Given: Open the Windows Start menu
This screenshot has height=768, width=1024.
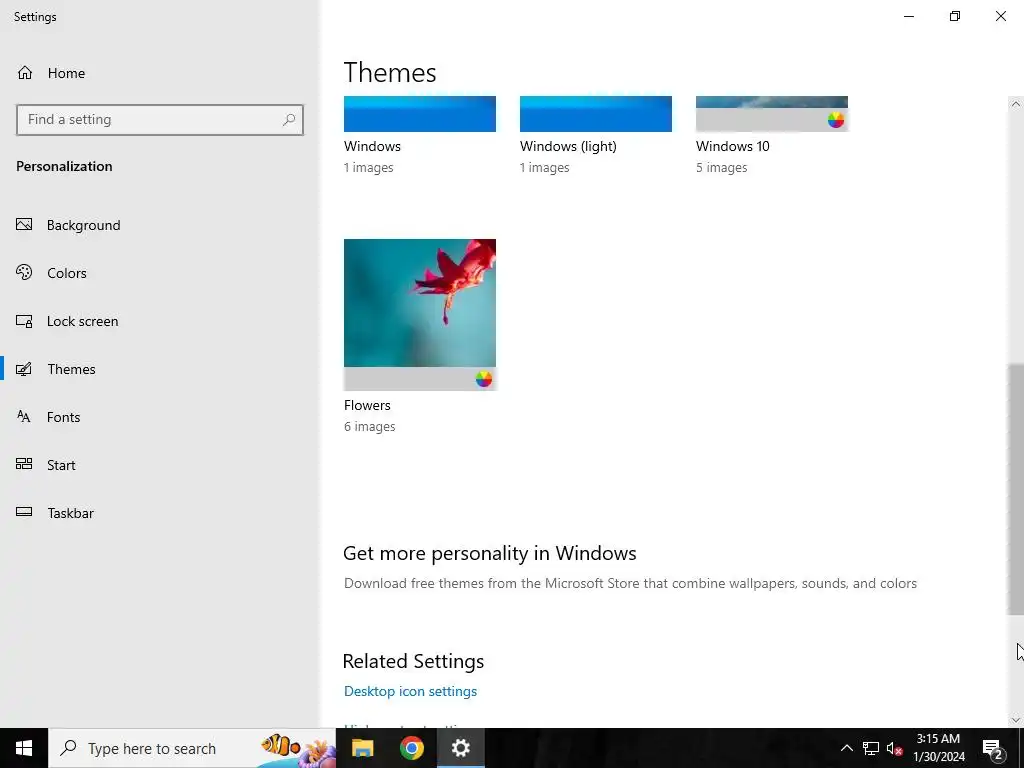Looking at the screenshot, I should pyautogui.click(x=24, y=748).
